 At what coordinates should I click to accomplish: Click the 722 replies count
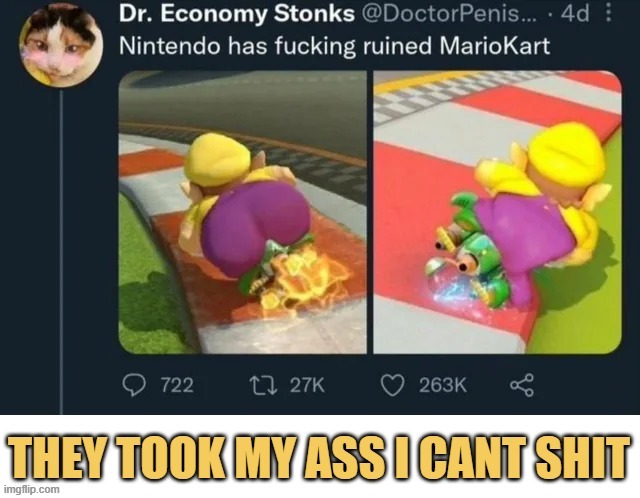(177, 385)
